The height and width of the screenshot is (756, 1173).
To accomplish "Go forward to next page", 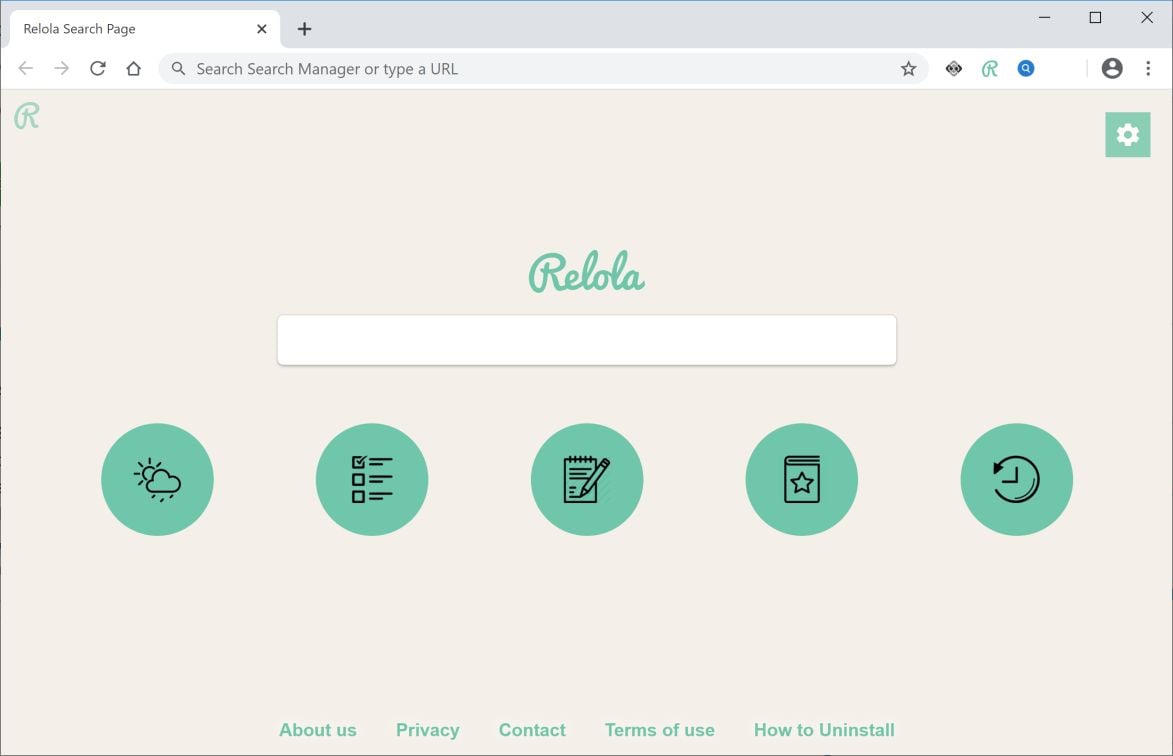I will point(61,69).
